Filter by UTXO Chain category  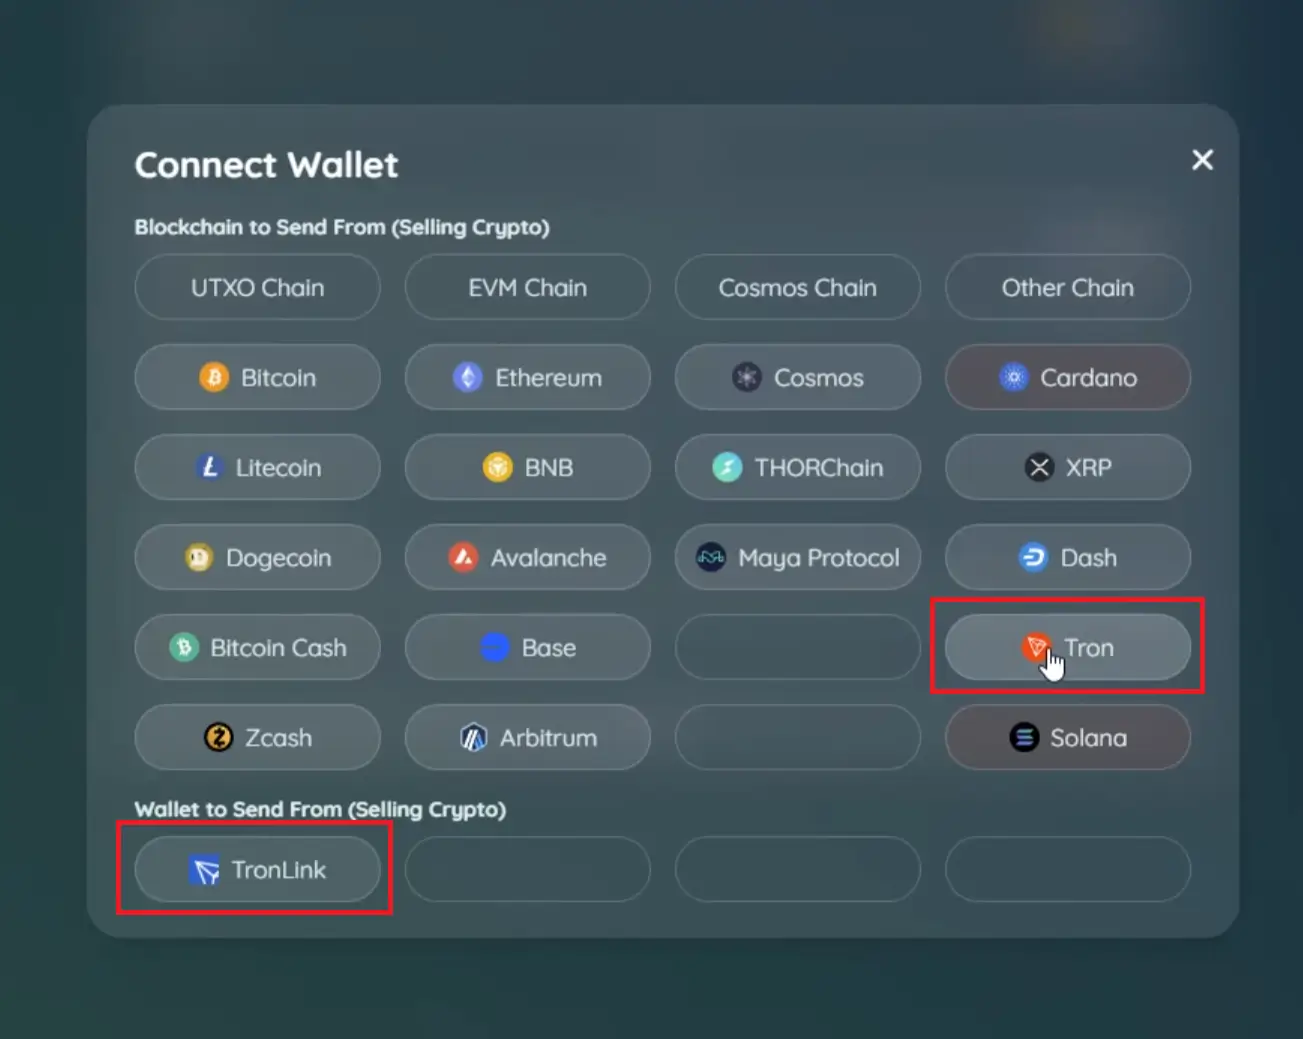257,288
